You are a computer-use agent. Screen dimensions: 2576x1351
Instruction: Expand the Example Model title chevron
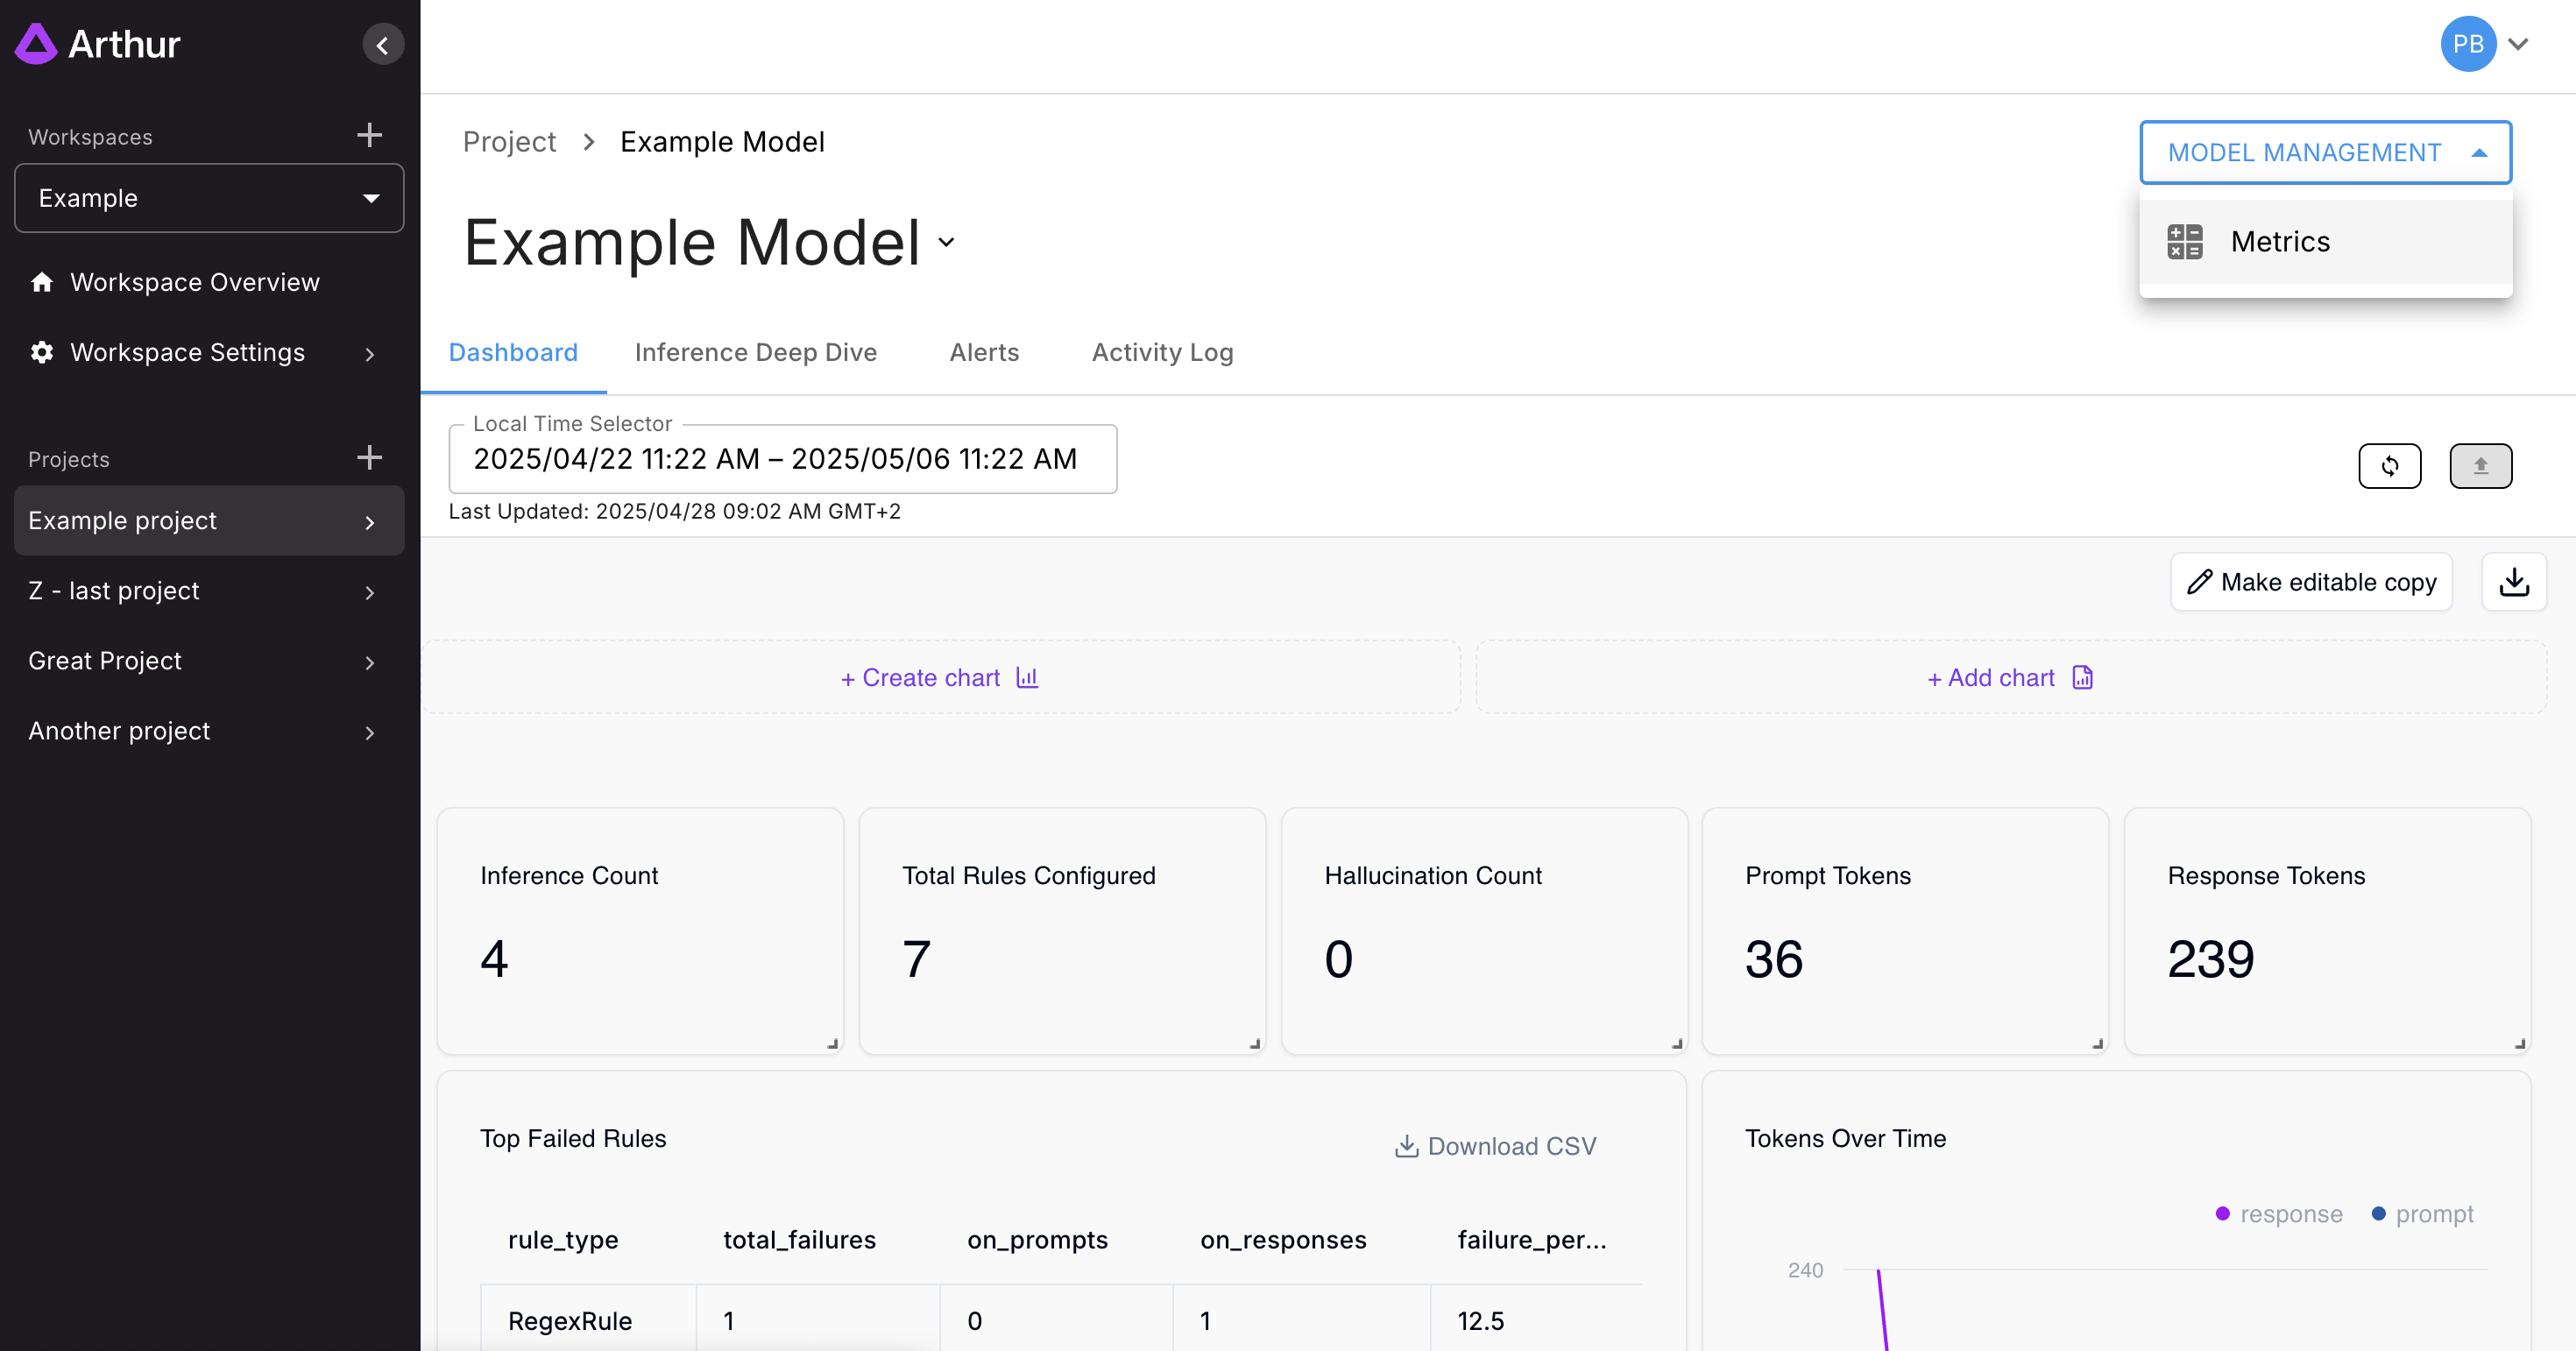click(946, 242)
